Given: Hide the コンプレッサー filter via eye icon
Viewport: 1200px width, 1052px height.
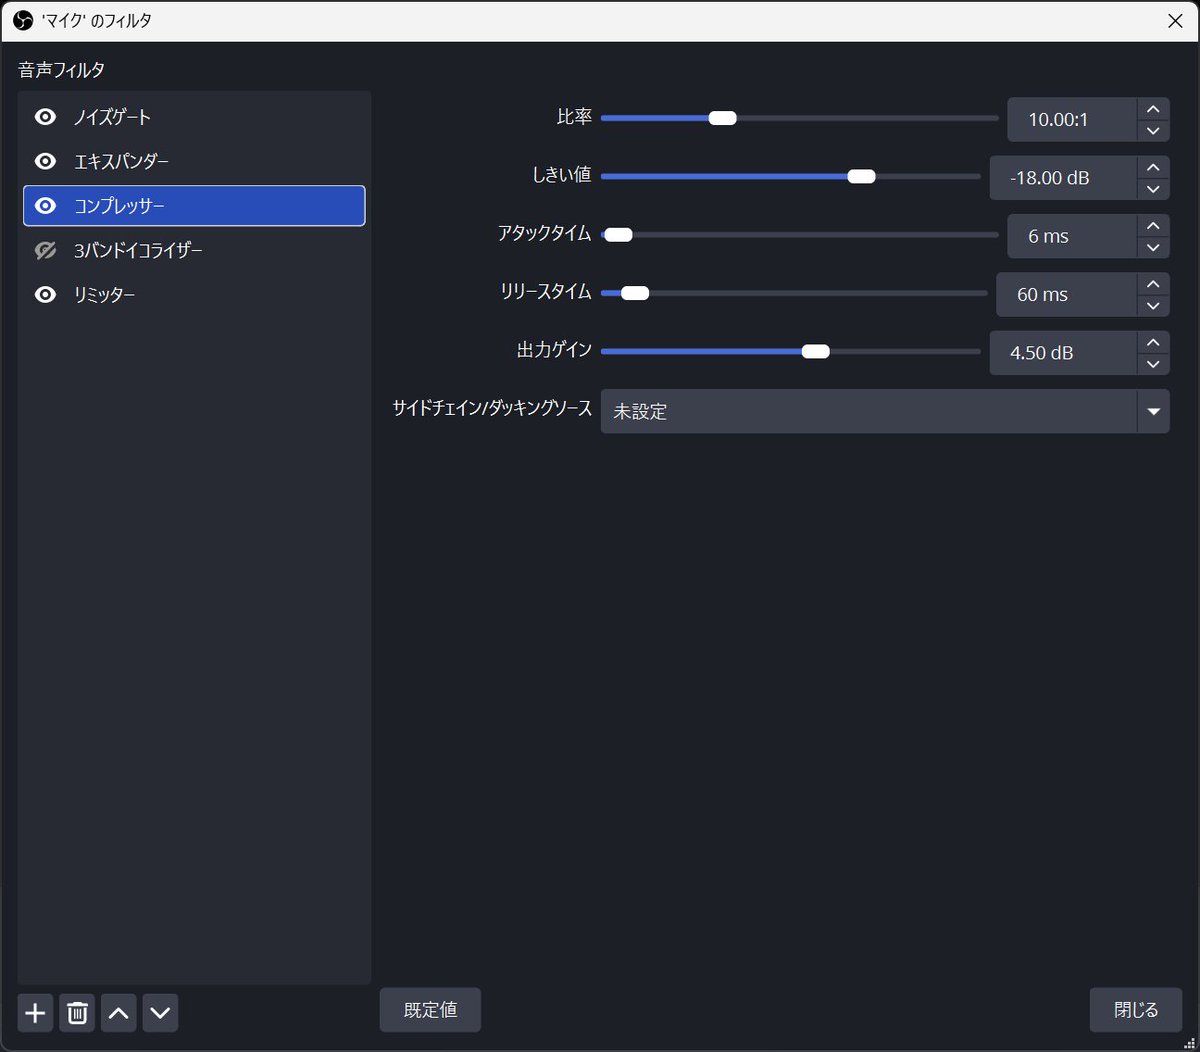Looking at the screenshot, I should 45,206.
